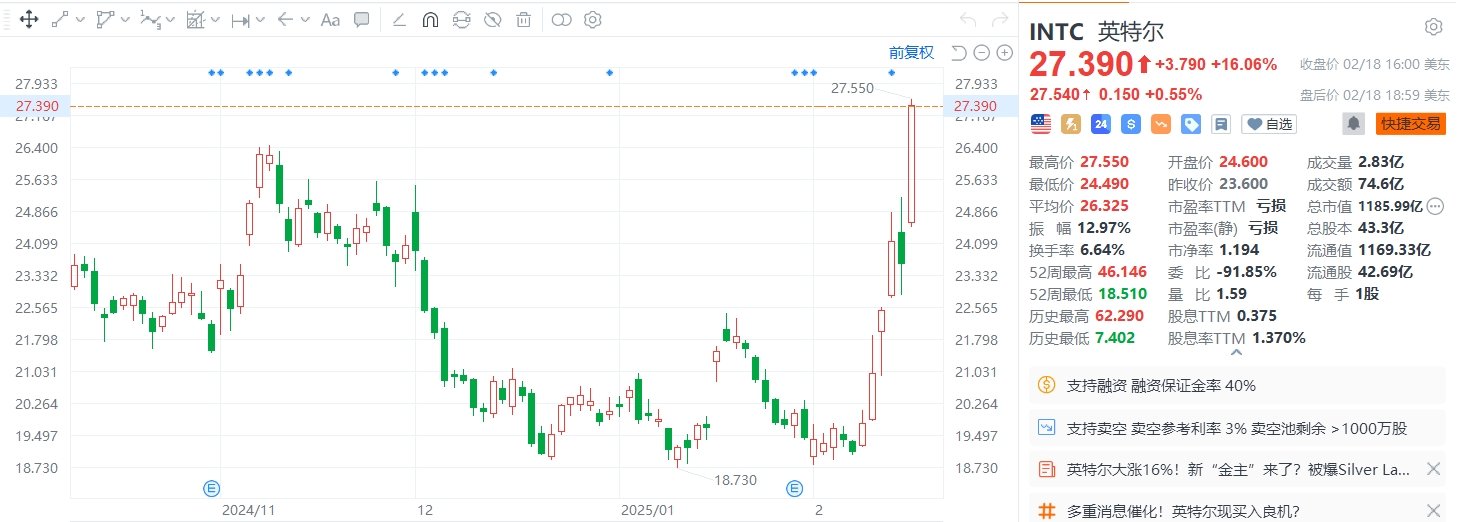Open 支持融资 margin info row
The width and height of the screenshot is (1457, 522).
[1236, 385]
